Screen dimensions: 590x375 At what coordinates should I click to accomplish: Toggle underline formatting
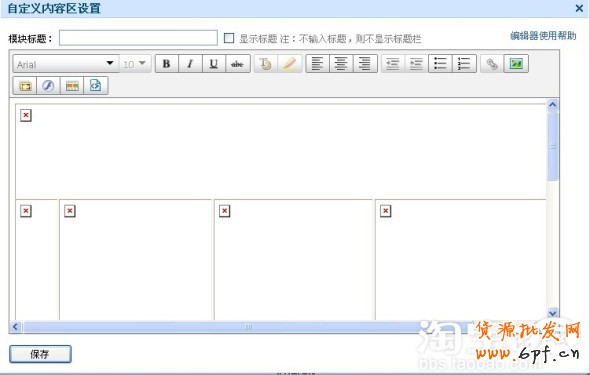214,64
